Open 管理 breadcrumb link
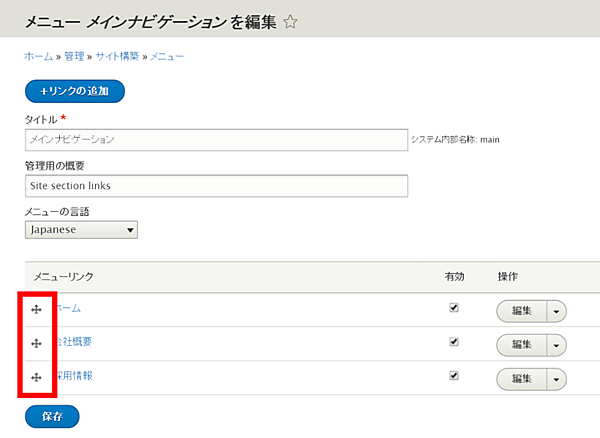The width and height of the screenshot is (600, 438). [74, 57]
